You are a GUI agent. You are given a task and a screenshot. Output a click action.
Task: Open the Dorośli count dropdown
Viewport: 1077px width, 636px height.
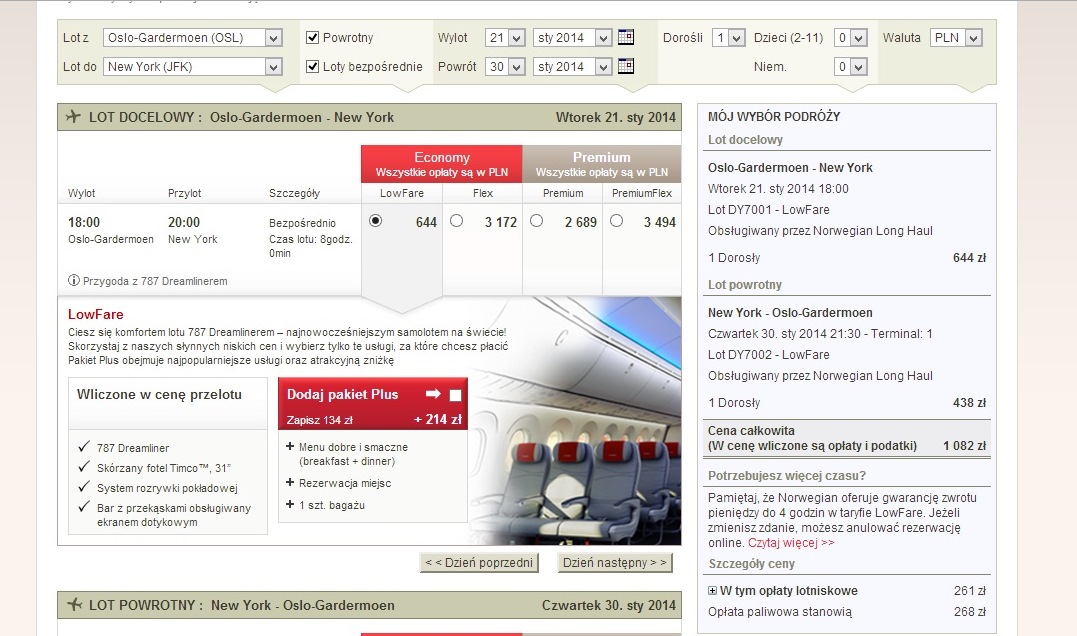tap(728, 38)
